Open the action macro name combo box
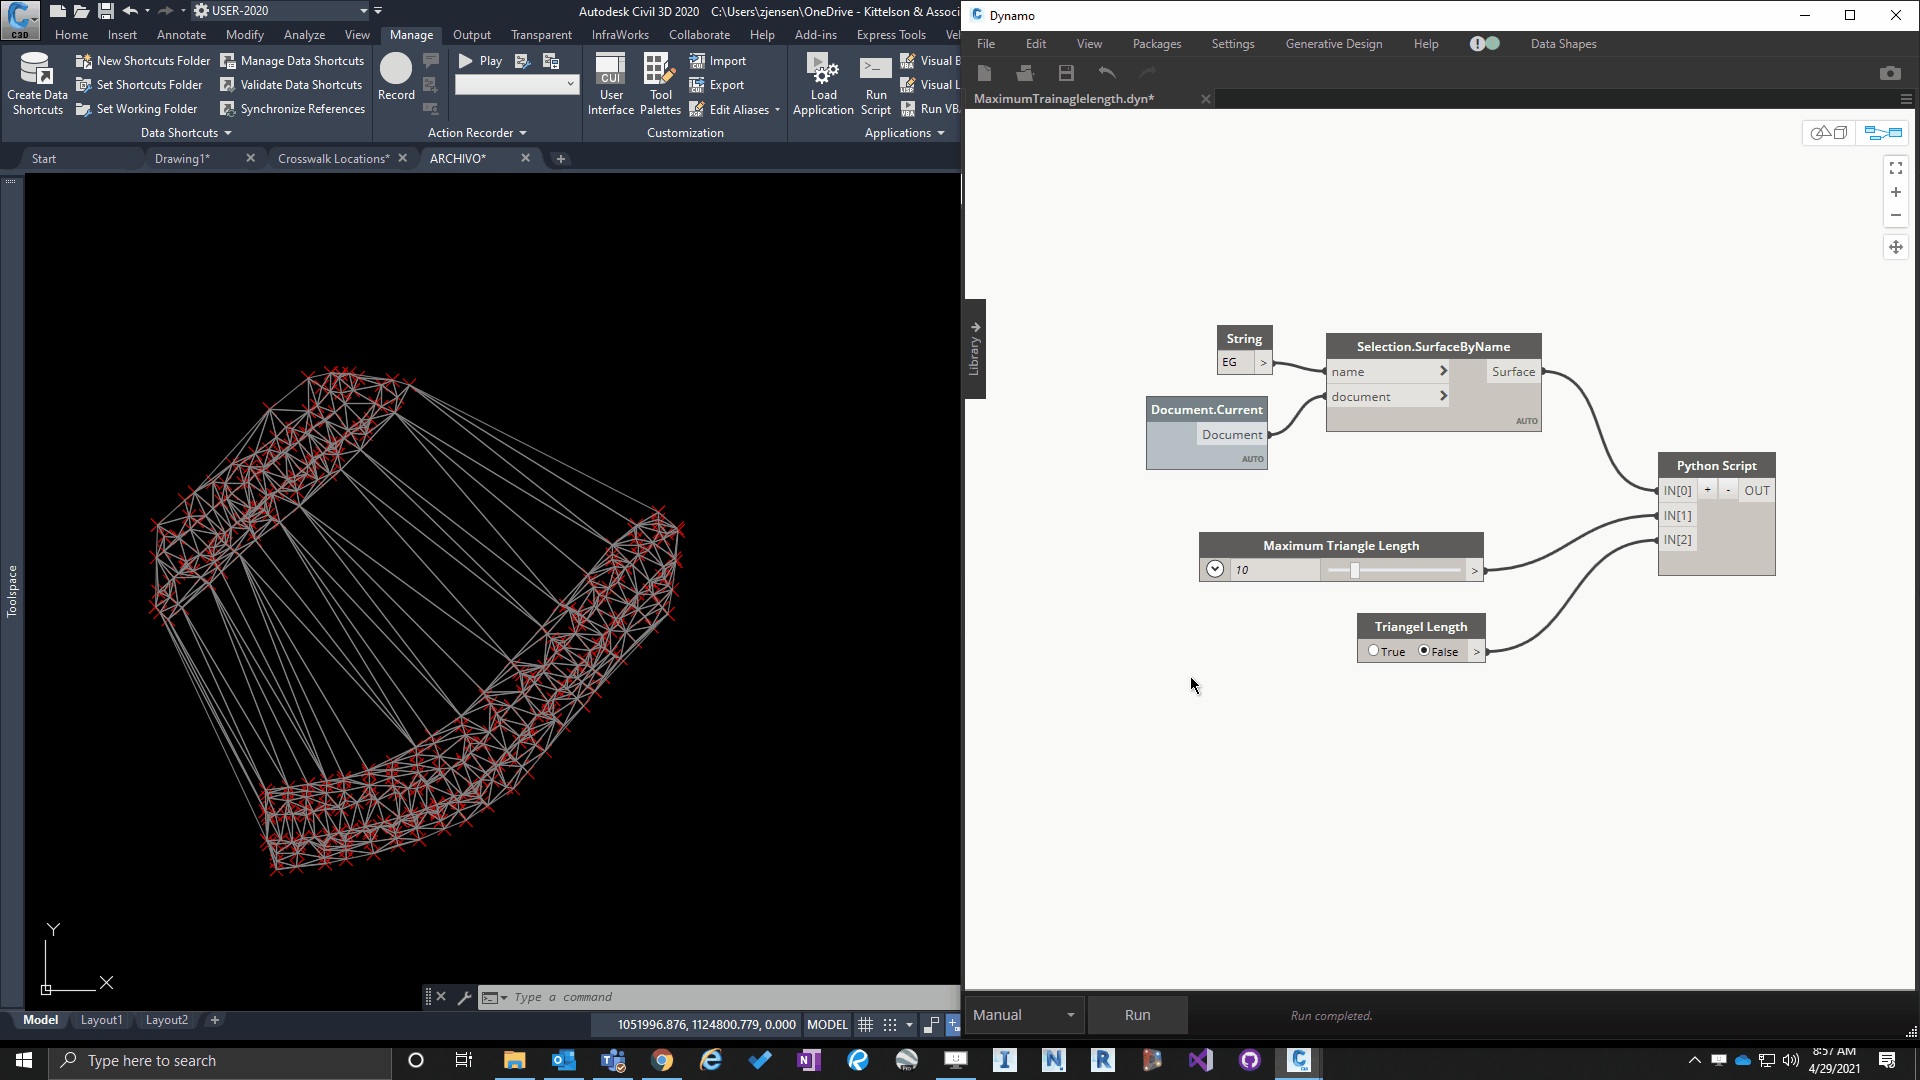The image size is (1920, 1080). coord(517,85)
